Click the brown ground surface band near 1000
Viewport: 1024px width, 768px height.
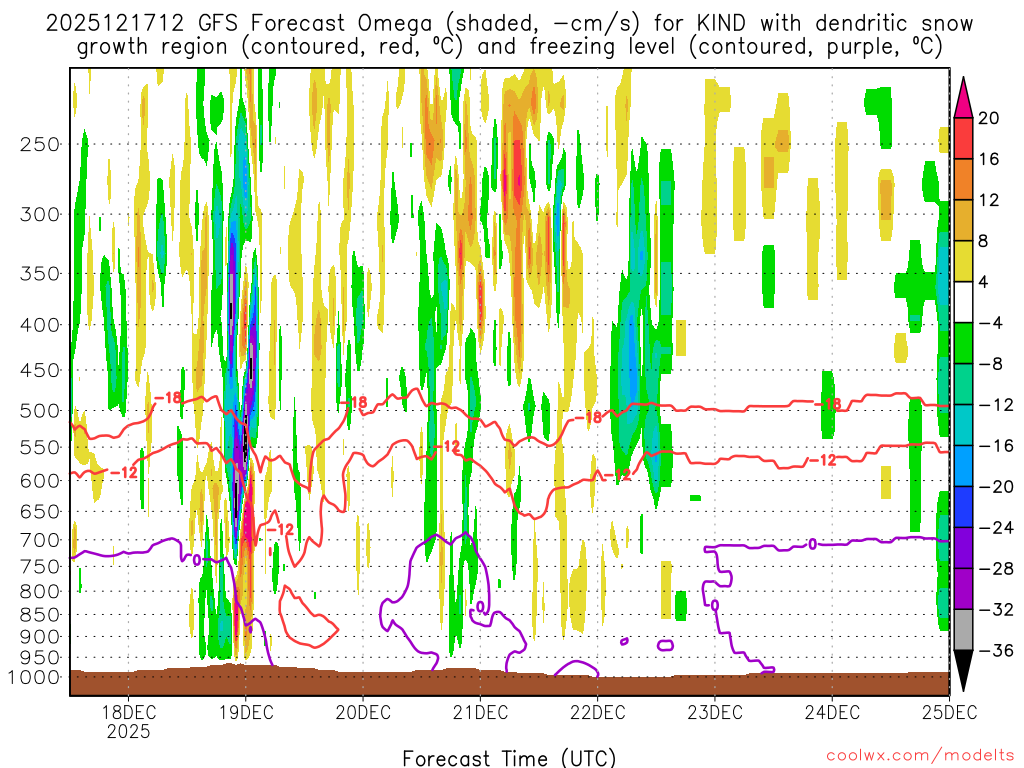(x=509, y=683)
